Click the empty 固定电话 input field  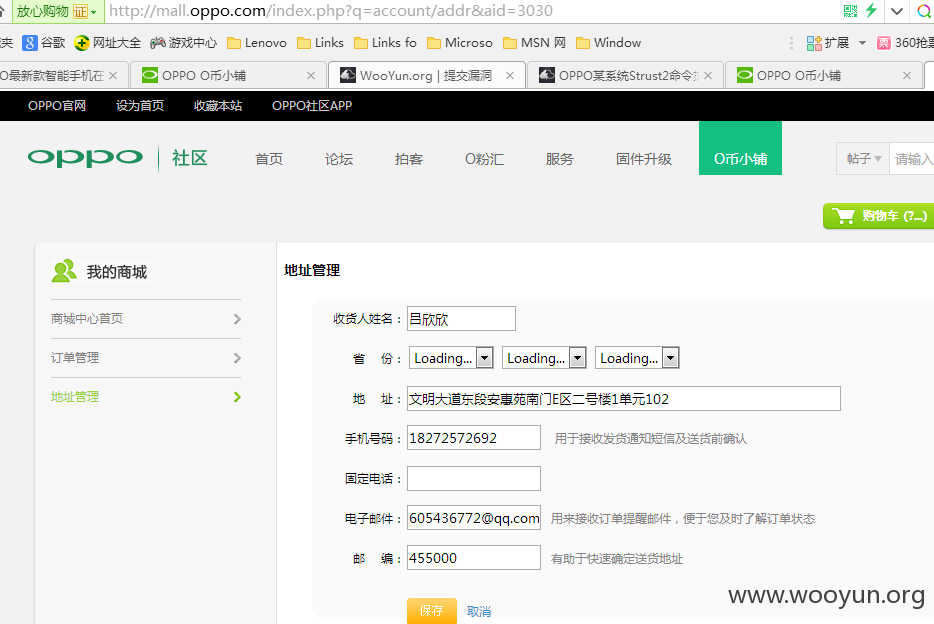(x=474, y=478)
